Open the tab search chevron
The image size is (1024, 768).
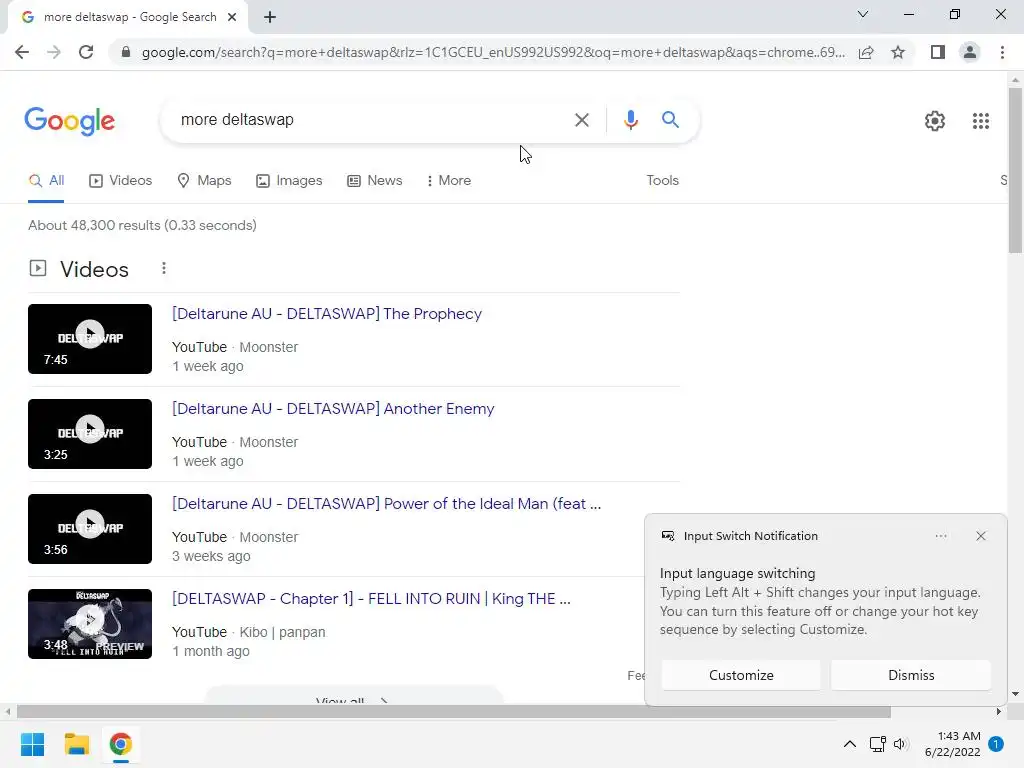(x=863, y=14)
